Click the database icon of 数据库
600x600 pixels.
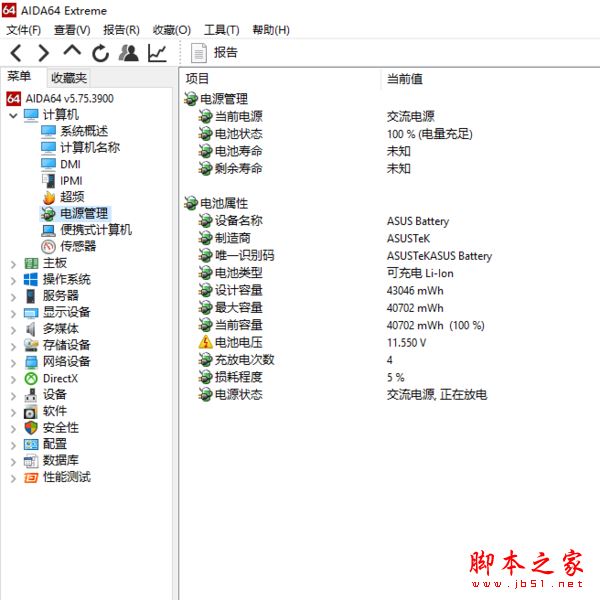click(x=31, y=461)
